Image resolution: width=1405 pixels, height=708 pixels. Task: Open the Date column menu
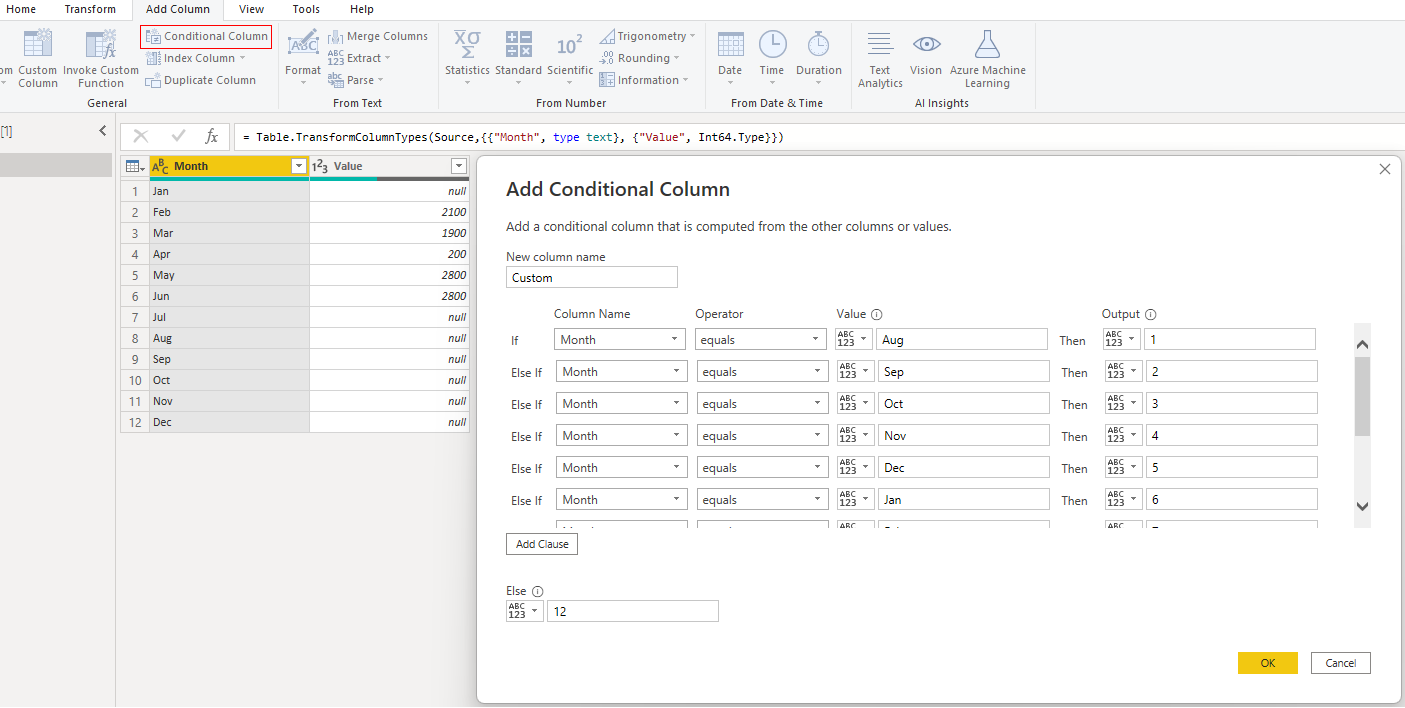(x=730, y=58)
